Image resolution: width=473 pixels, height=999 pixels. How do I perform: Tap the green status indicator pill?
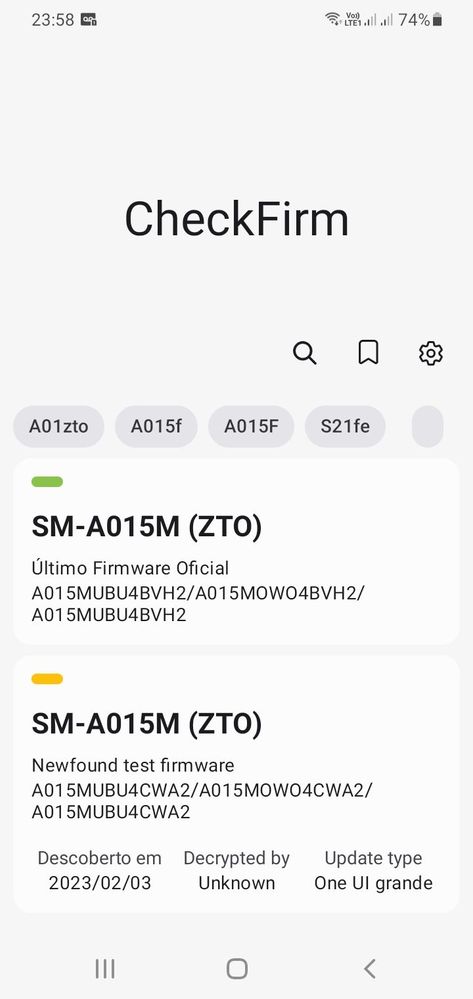(47, 482)
